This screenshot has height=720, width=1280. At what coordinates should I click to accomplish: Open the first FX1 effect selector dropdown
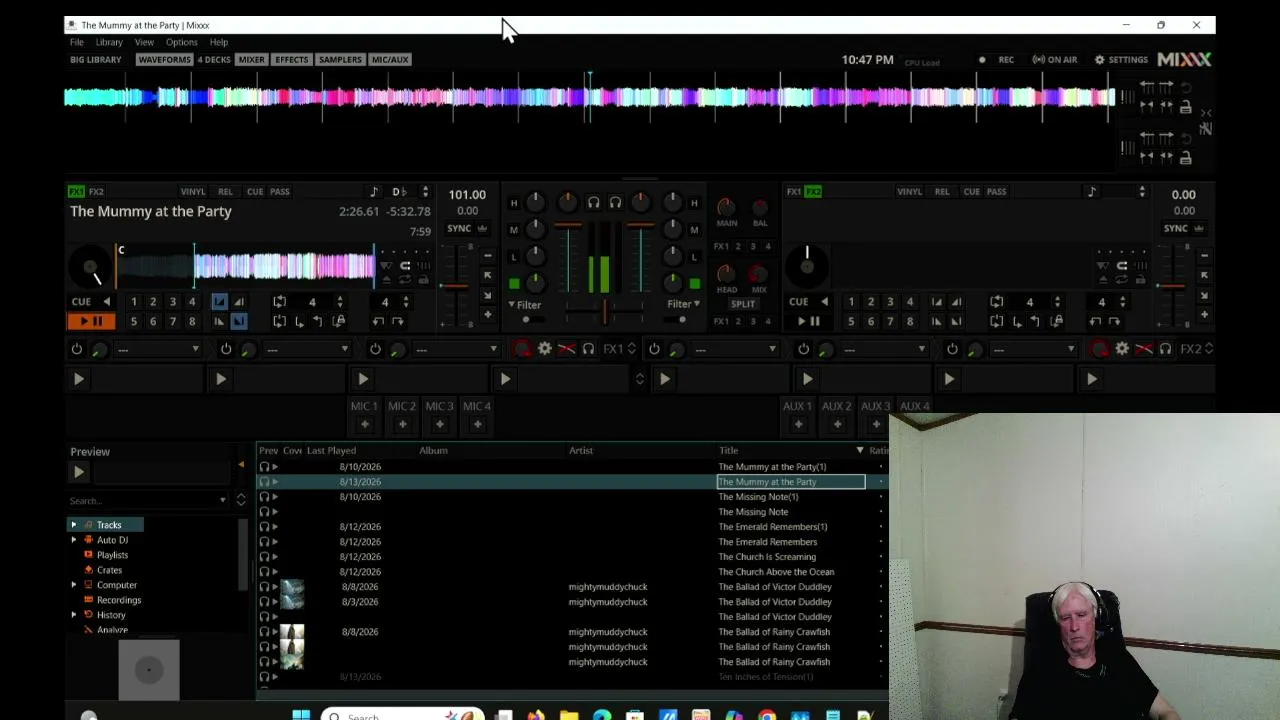[158, 349]
